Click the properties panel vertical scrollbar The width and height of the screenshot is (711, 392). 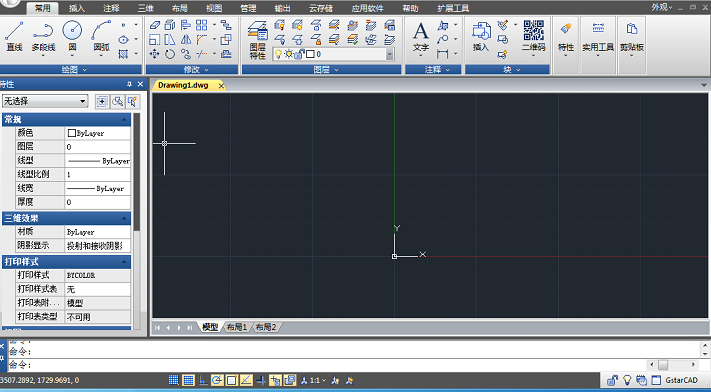coord(137,172)
